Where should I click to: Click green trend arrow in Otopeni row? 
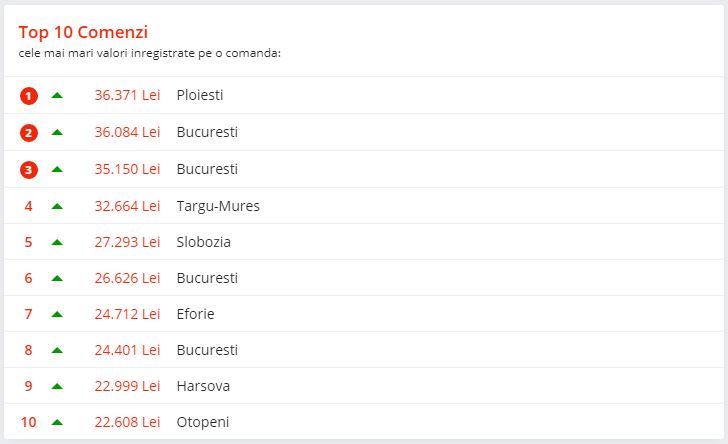pos(57,422)
